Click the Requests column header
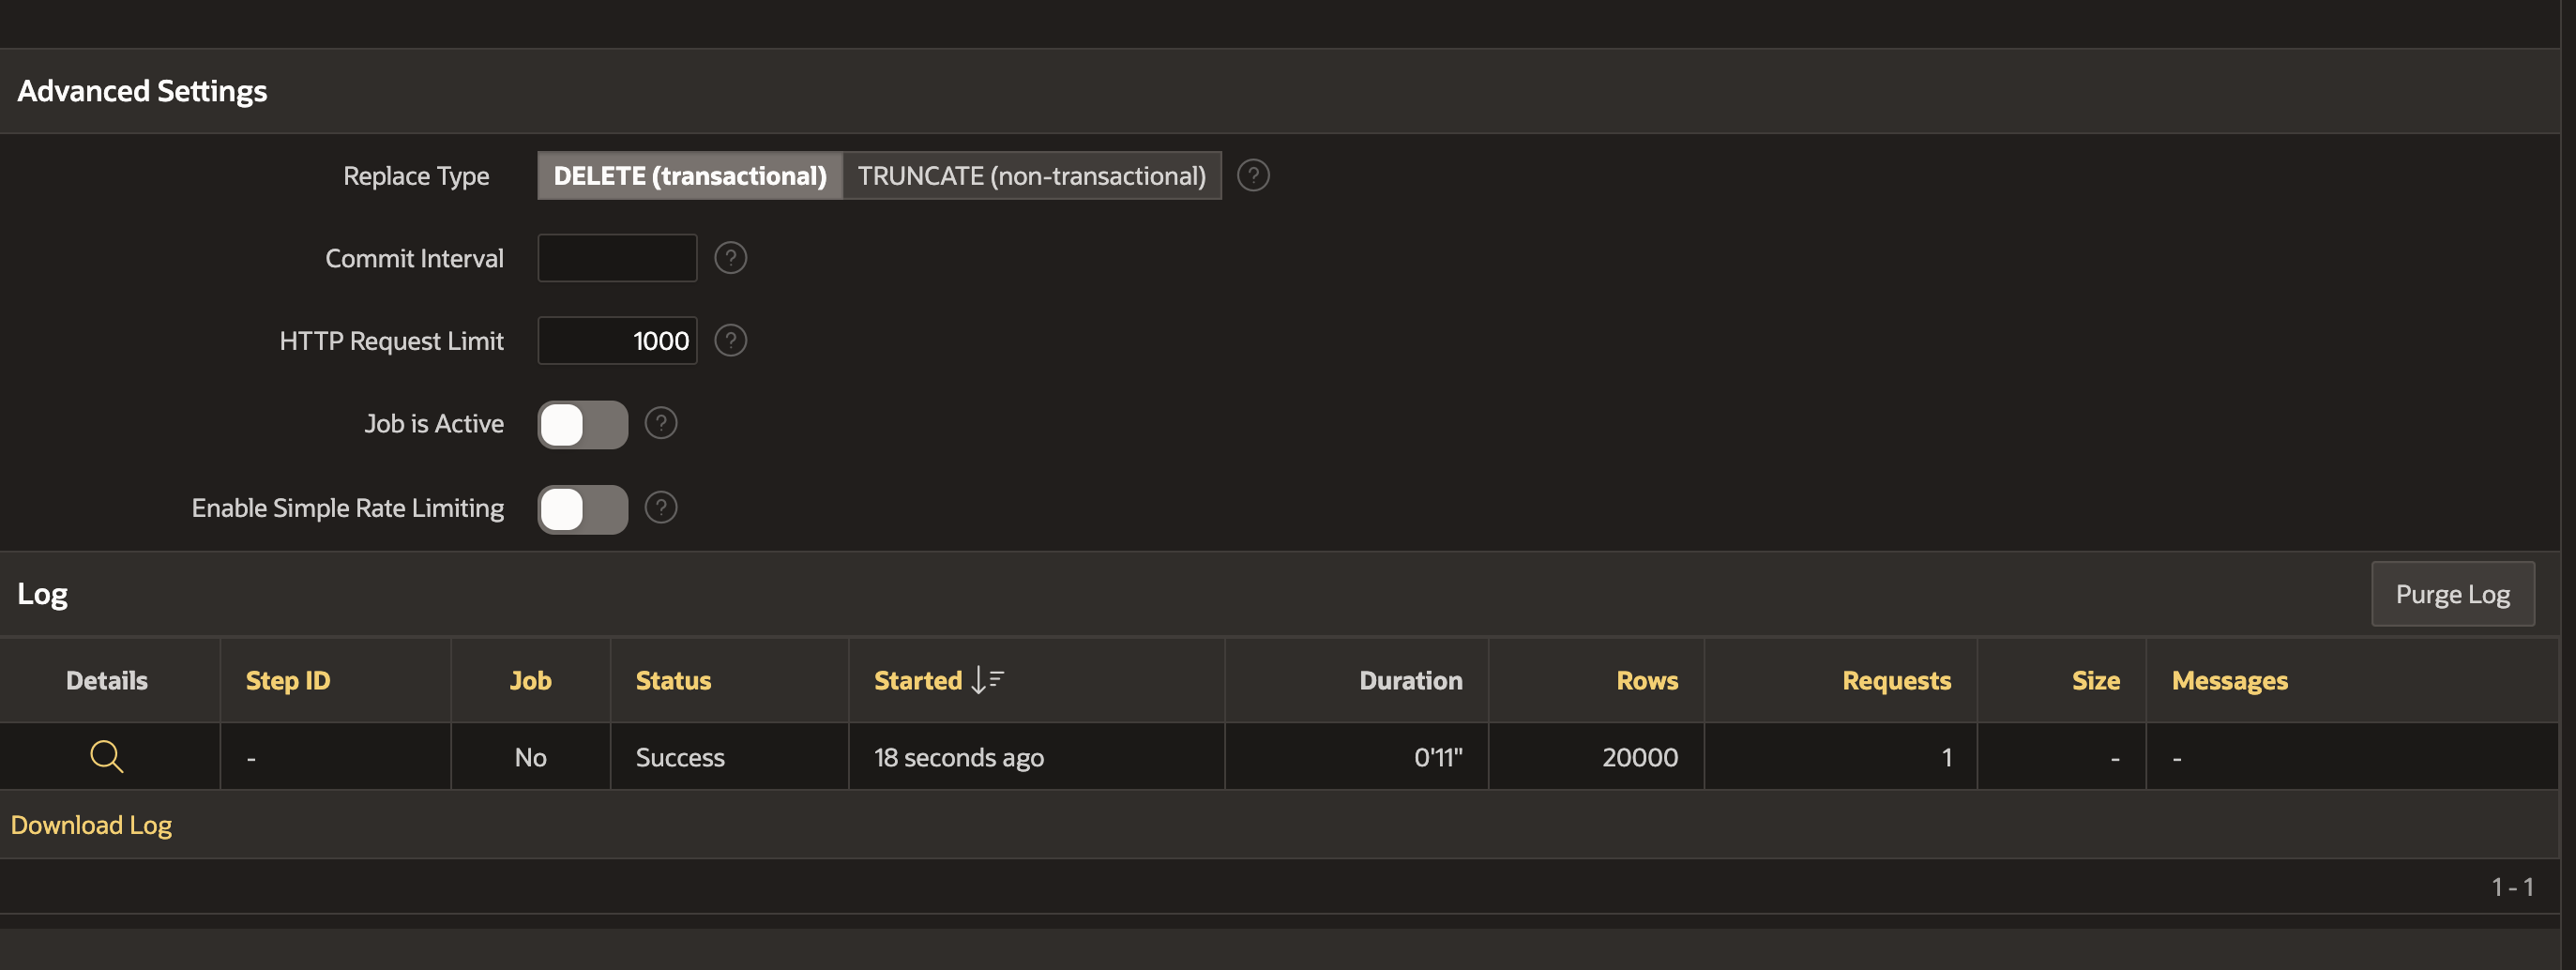Screen dimensions: 2576x970 click(x=1895, y=681)
